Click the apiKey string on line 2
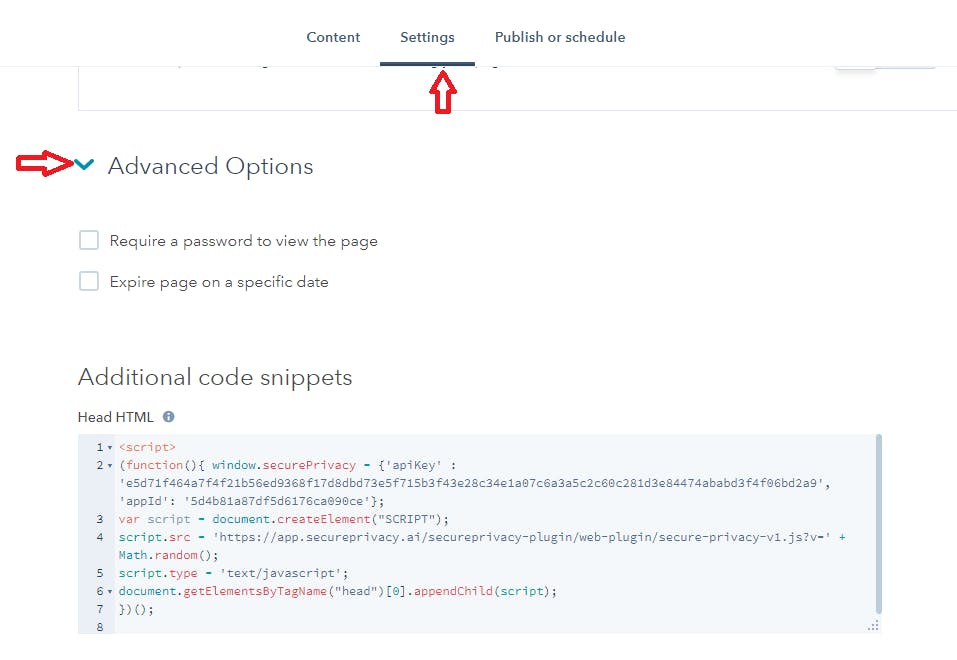The height and width of the screenshot is (660, 957). click(474, 483)
